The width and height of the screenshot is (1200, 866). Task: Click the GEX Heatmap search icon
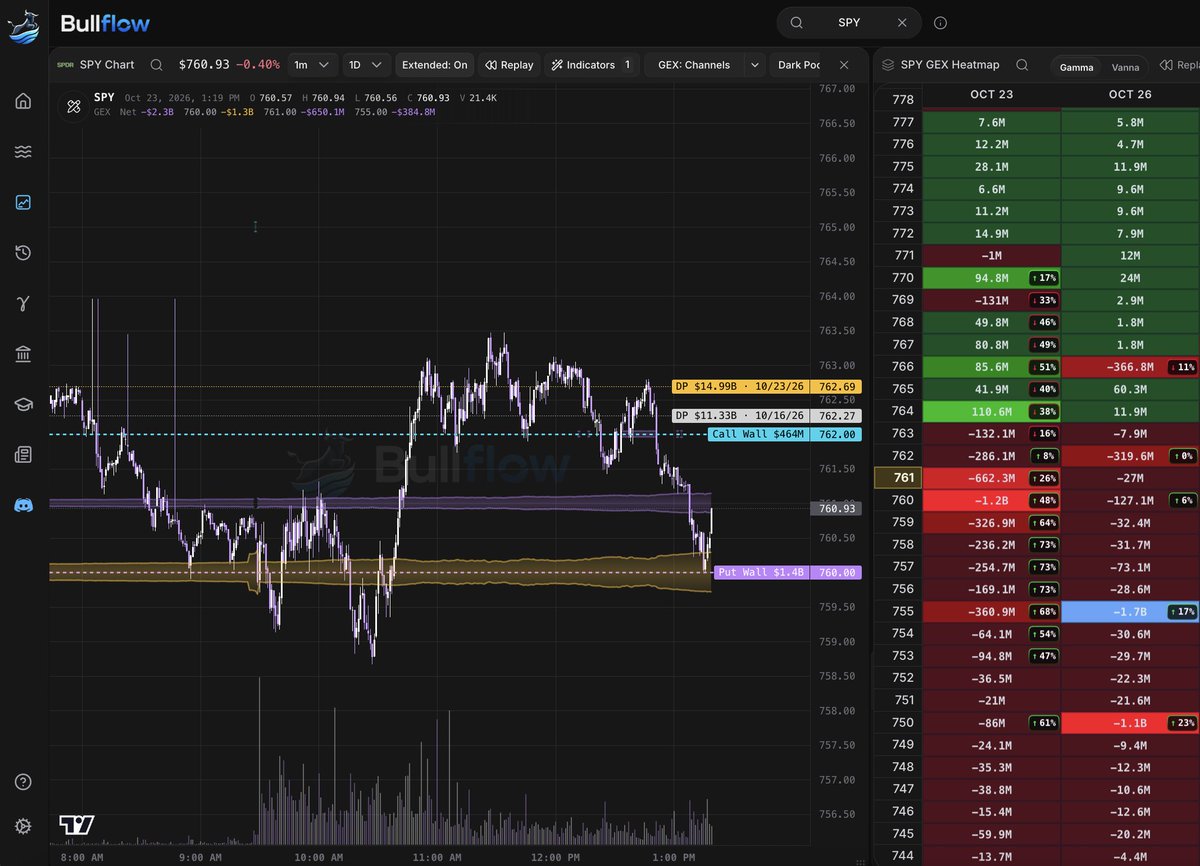pos(1022,65)
